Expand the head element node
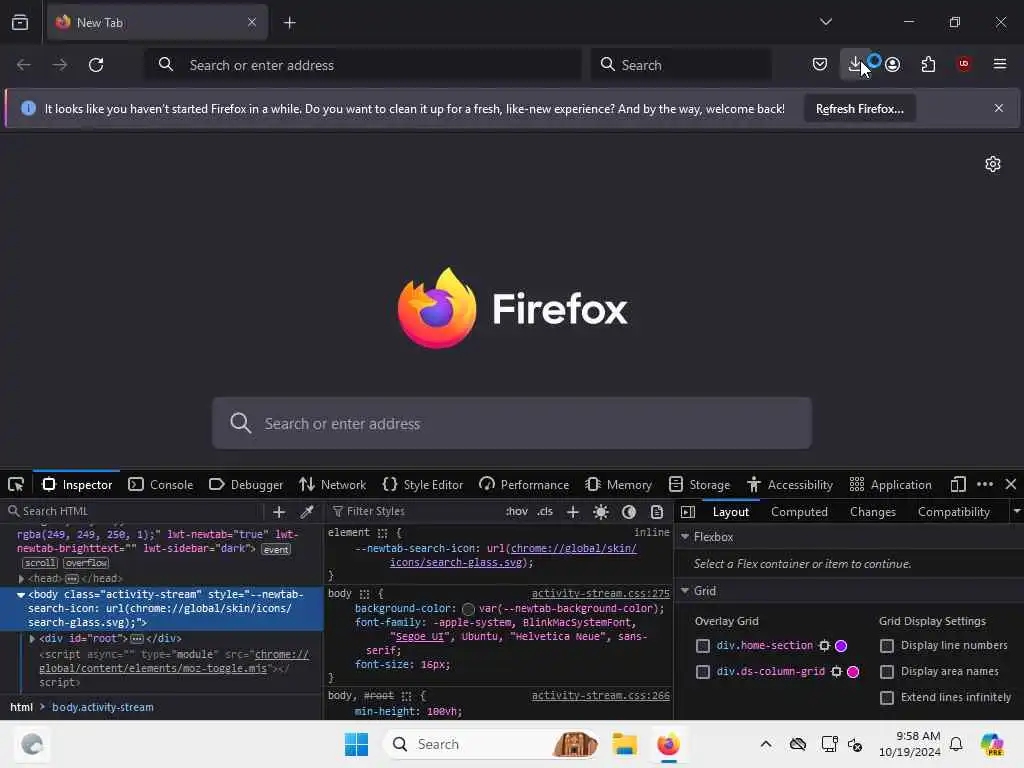Viewport: 1024px width, 768px height. coord(21,579)
